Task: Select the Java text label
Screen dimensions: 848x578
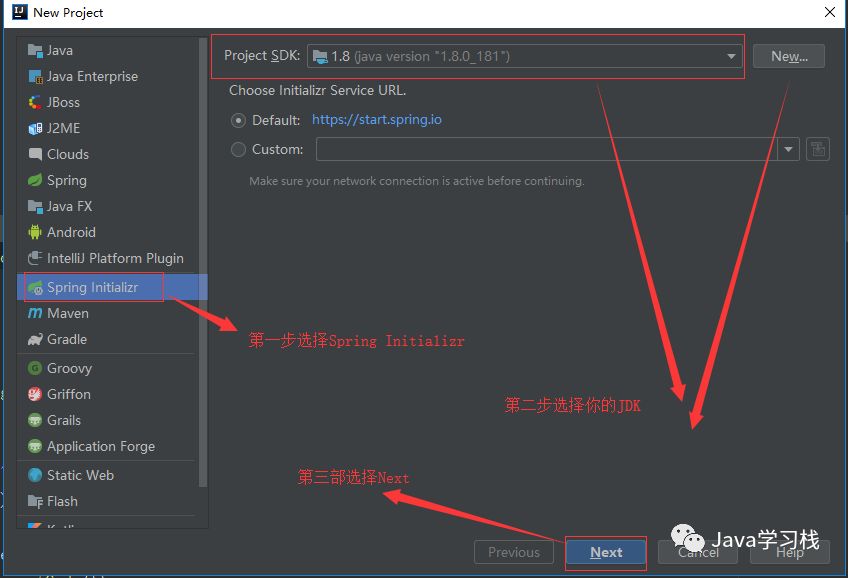Action: (x=59, y=51)
